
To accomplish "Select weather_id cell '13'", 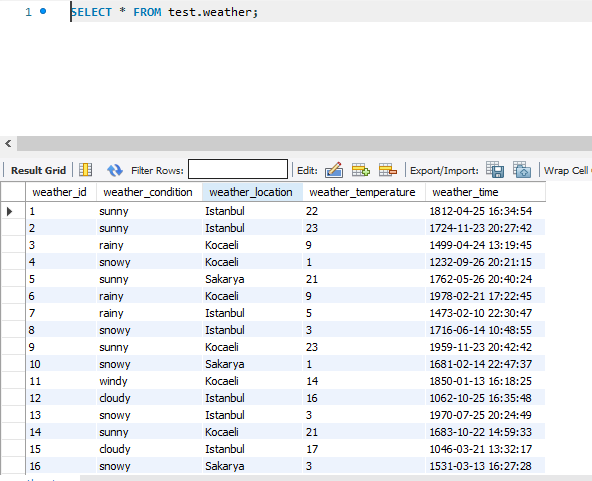I will click(x=61, y=415).
